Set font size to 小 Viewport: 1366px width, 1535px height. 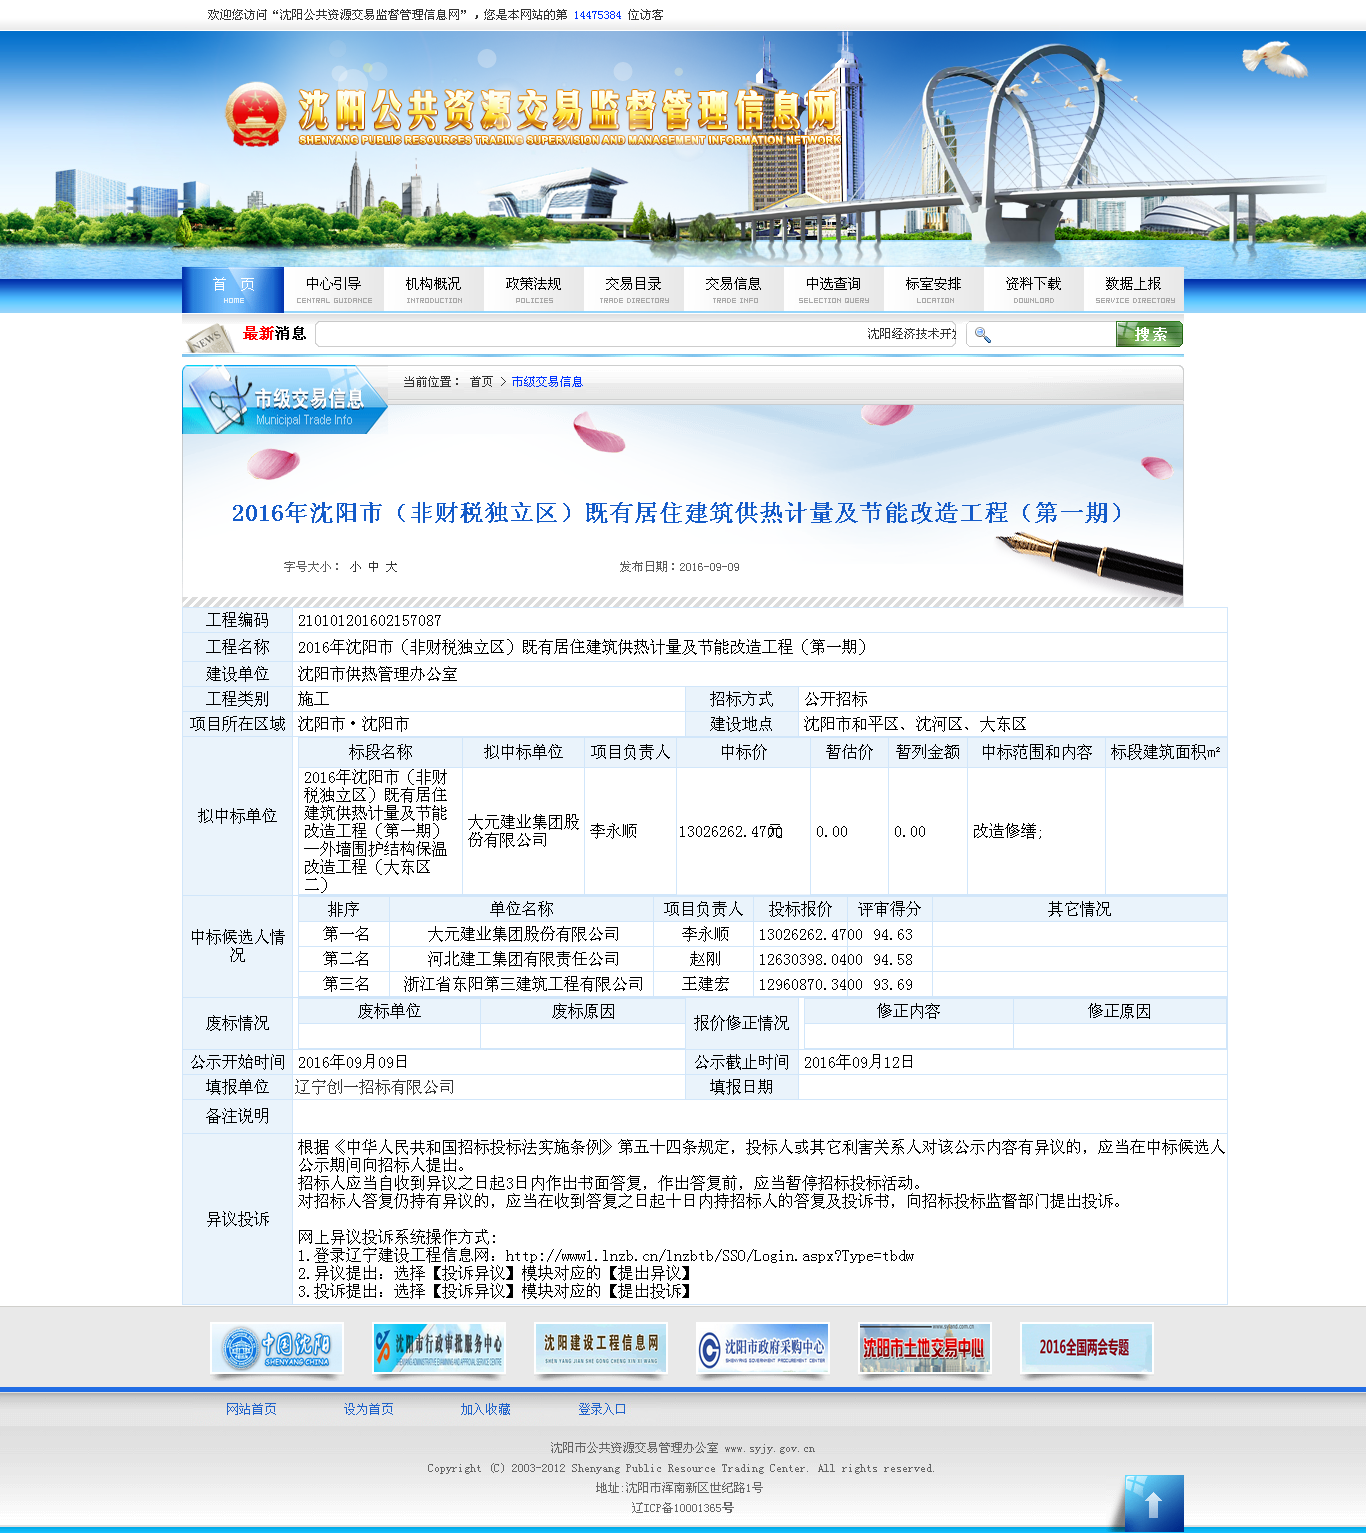coord(355,567)
